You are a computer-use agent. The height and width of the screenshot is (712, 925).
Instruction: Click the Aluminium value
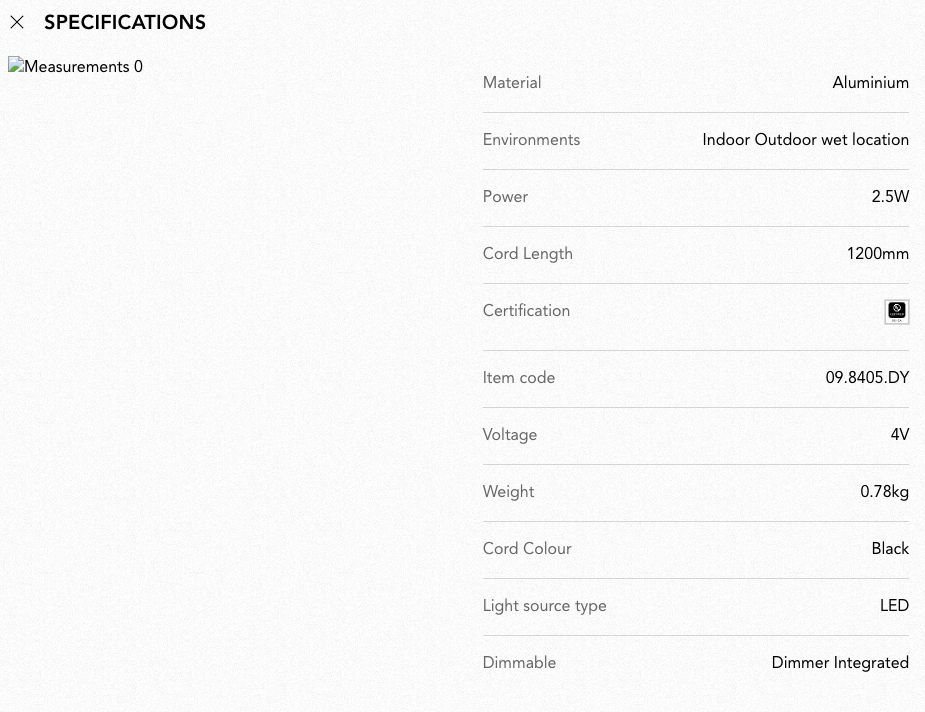coord(871,83)
